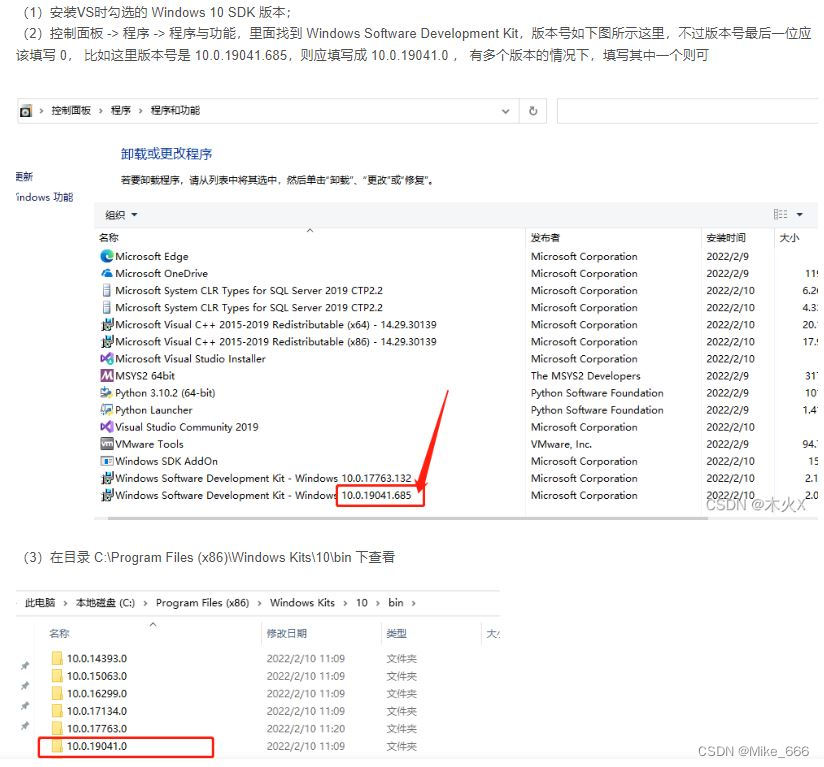Image resolution: width=824 pixels, height=767 pixels.
Task: Click the 卸载或更改程序 heading
Action: click(x=166, y=153)
